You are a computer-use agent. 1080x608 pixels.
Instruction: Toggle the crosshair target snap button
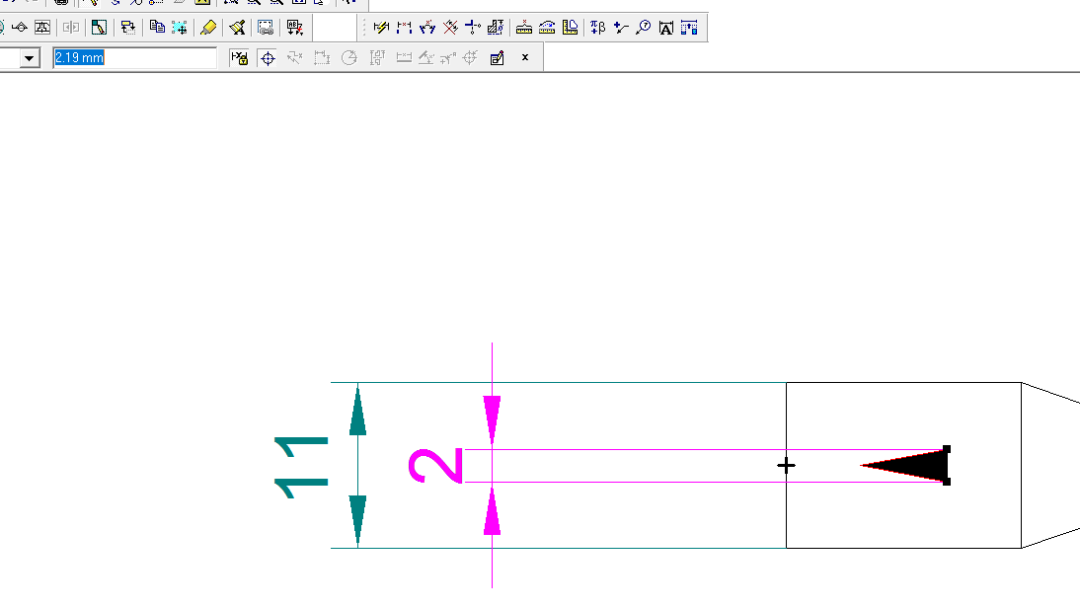[268, 58]
